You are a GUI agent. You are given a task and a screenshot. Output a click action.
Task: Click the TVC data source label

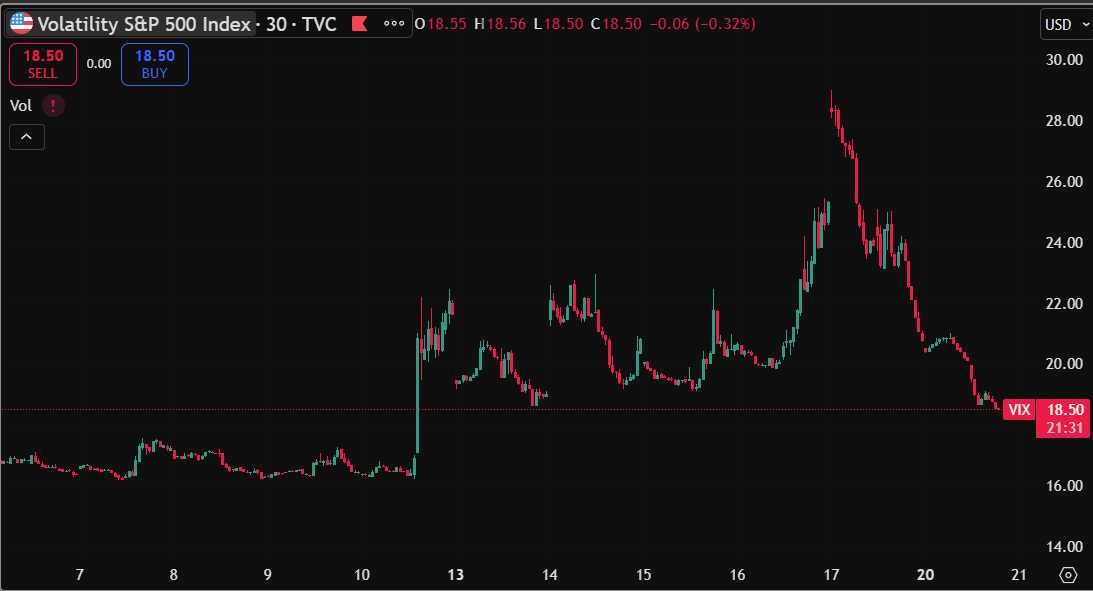319,24
